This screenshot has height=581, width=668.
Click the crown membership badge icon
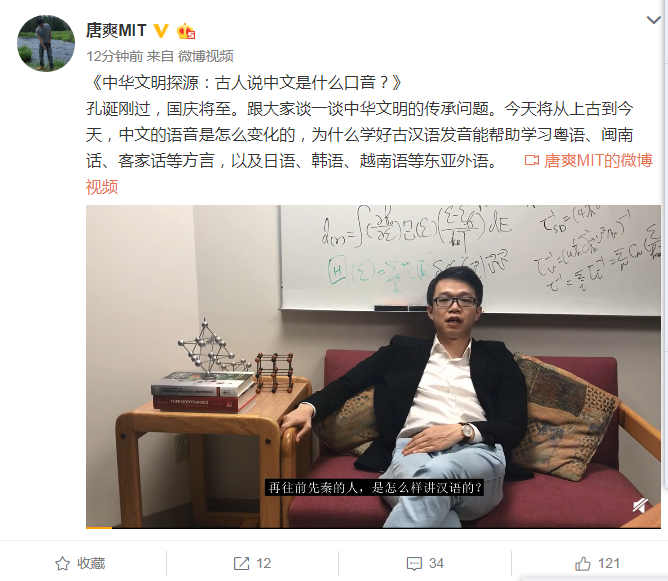coord(186,31)
